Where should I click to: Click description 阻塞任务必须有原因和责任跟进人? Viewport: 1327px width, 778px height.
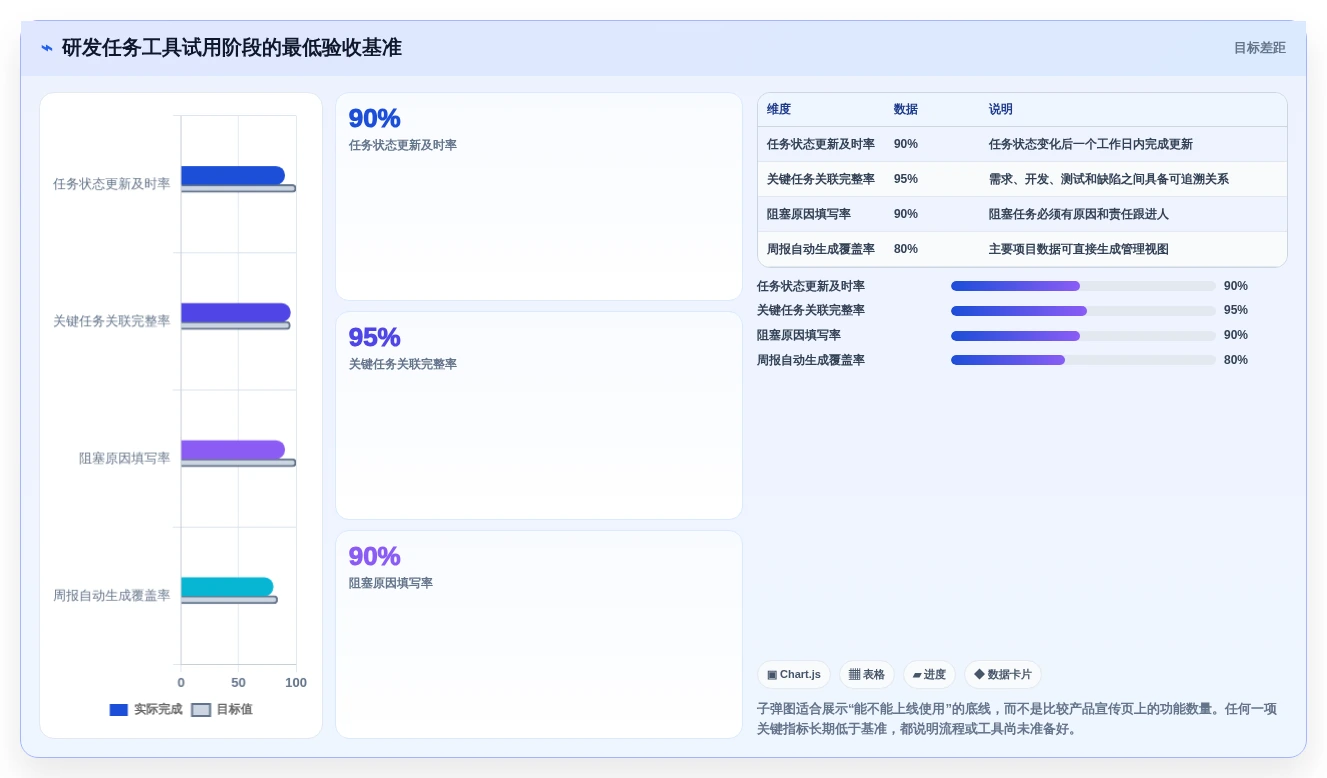pyautogui.click(x=1079, y=214)
